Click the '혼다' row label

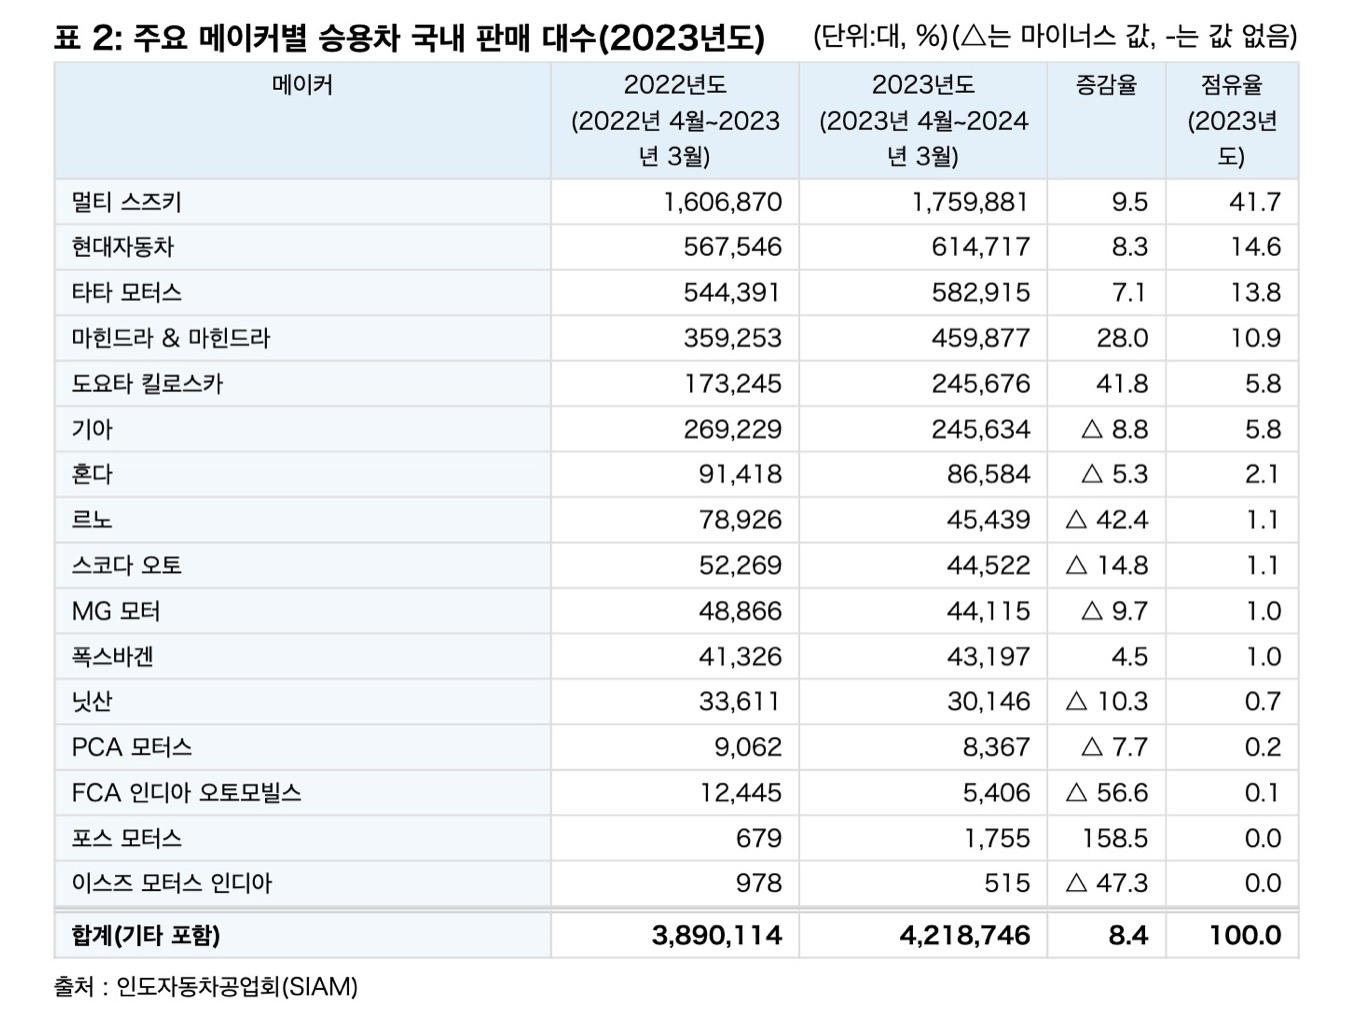[x=92, y=474]
